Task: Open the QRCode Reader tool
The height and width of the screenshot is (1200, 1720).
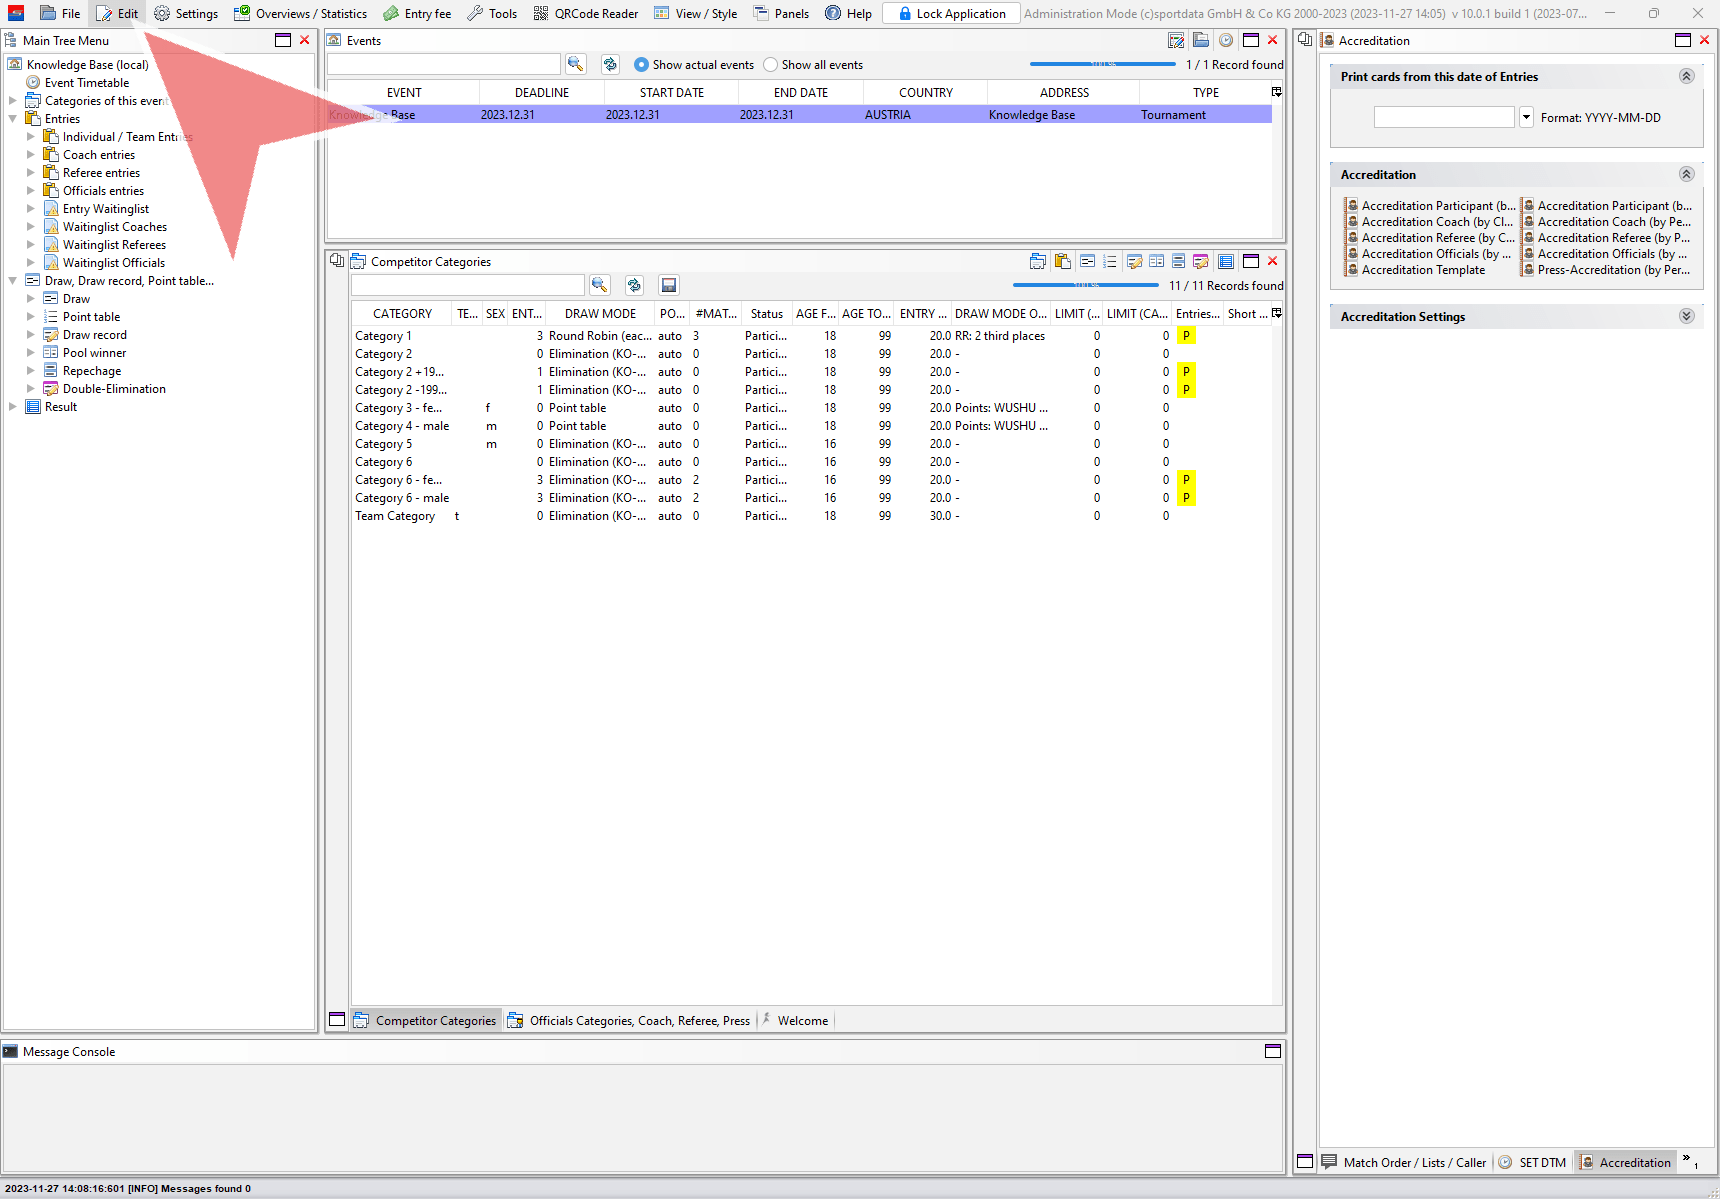Action: coord(586,13)
